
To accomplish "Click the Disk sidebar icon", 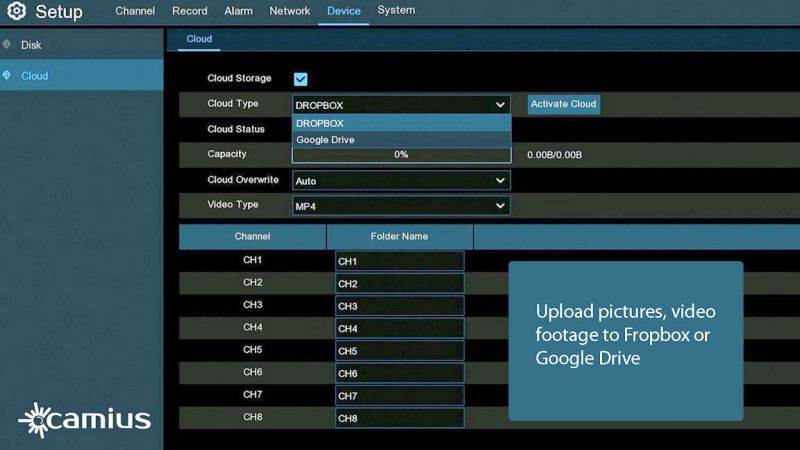I will coord(8,45).
